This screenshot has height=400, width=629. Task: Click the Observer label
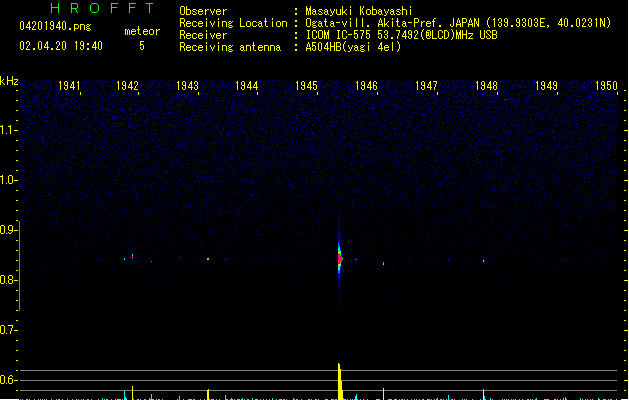click(203, 11)
